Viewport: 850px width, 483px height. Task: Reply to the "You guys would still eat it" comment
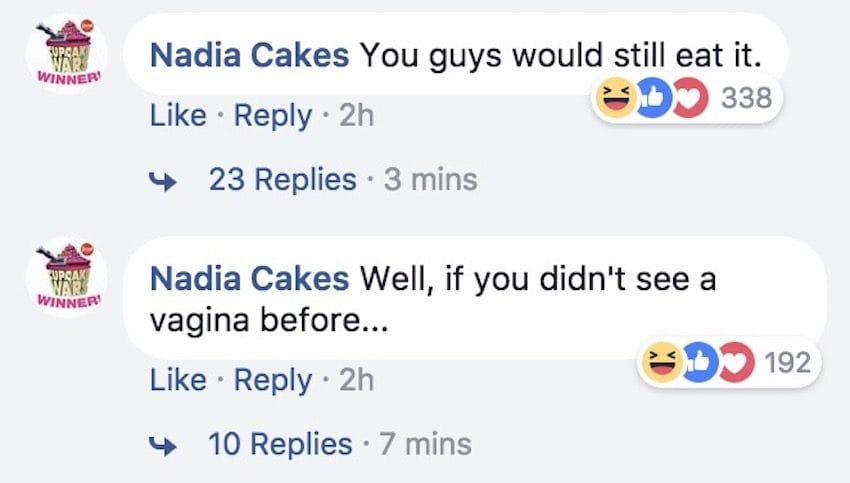273,117
